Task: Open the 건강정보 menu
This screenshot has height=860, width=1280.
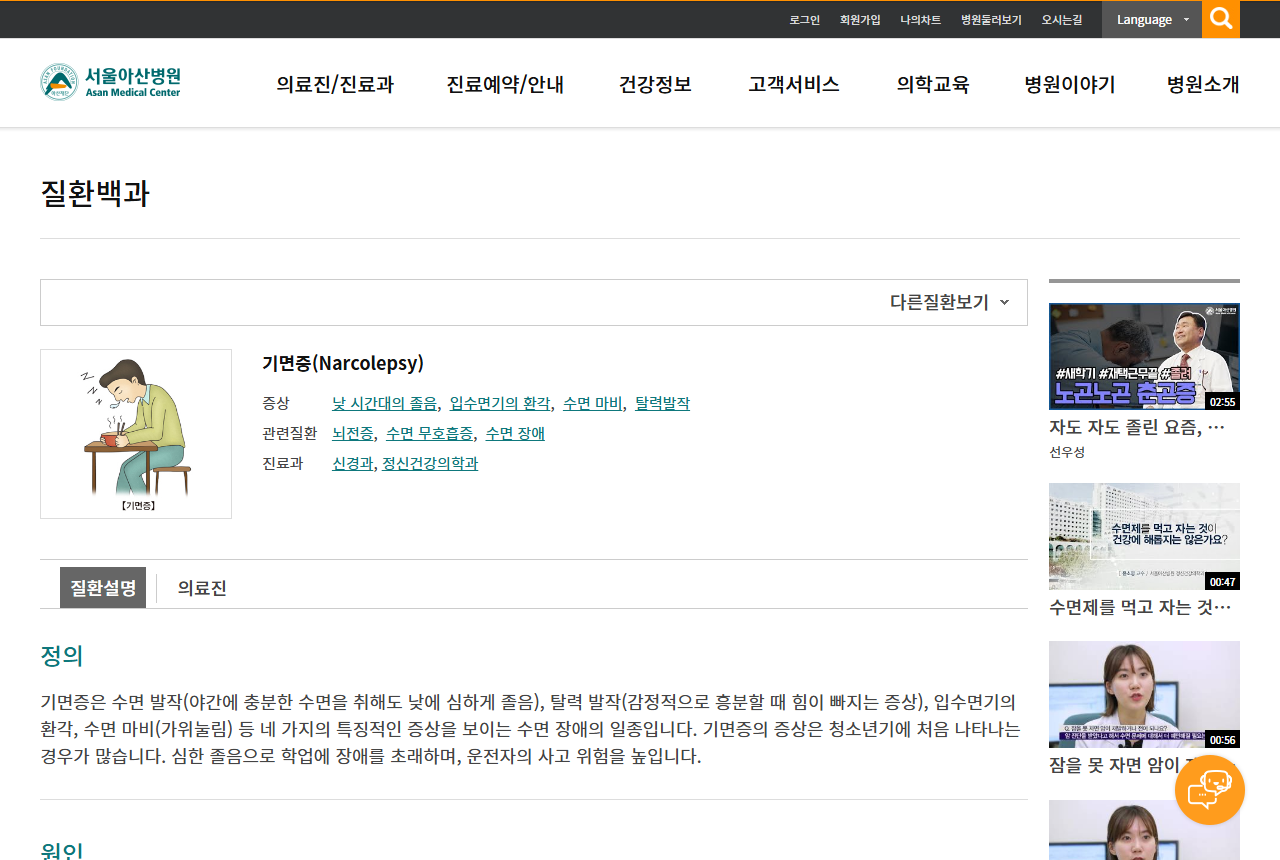Action: [x=655, y=84]
